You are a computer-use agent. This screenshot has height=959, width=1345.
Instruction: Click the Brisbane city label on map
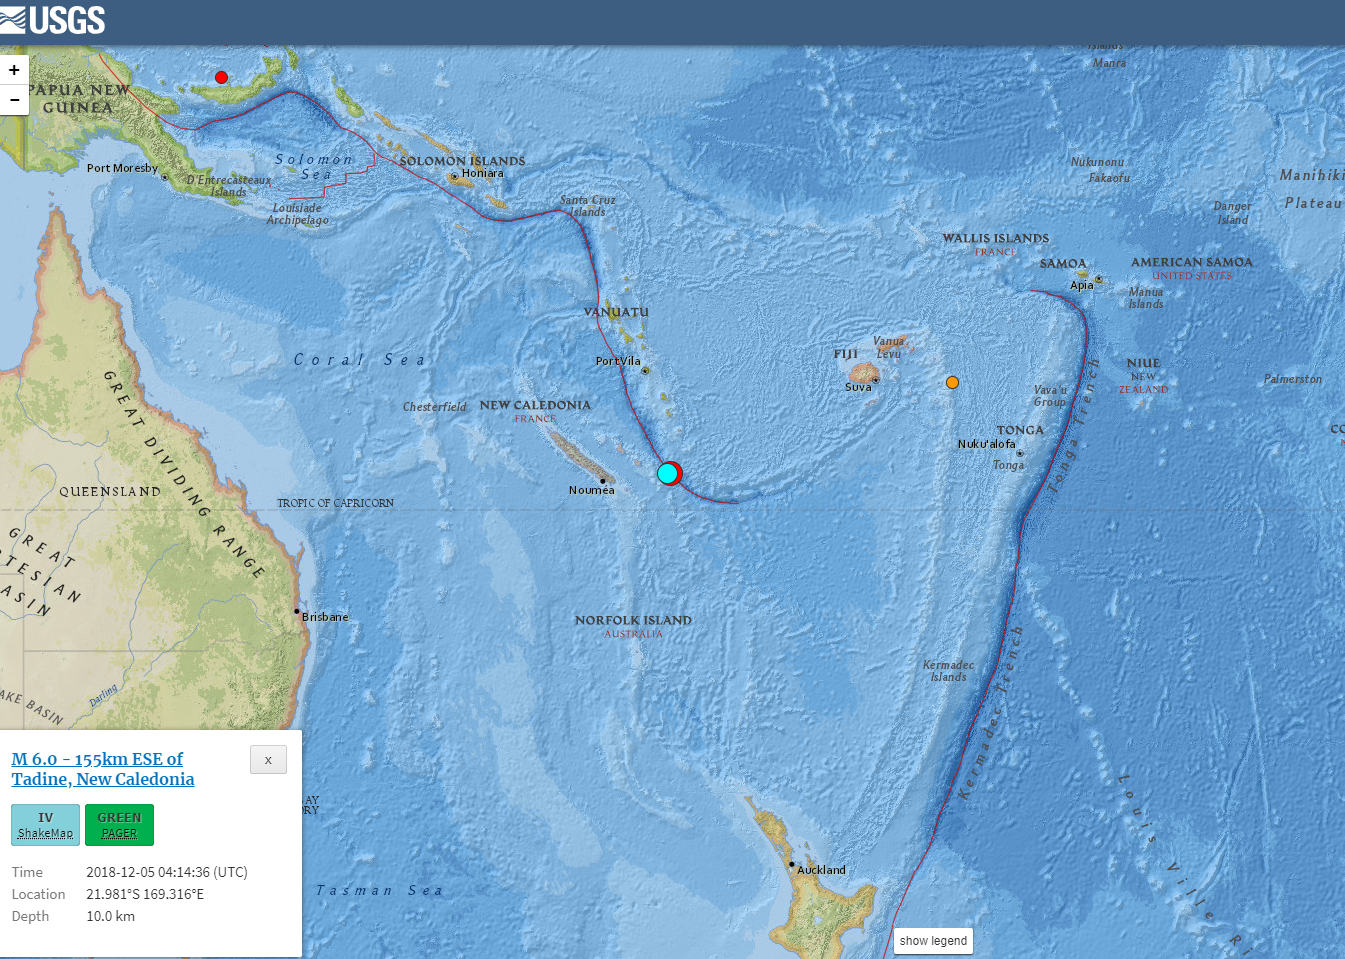point(325,617)
